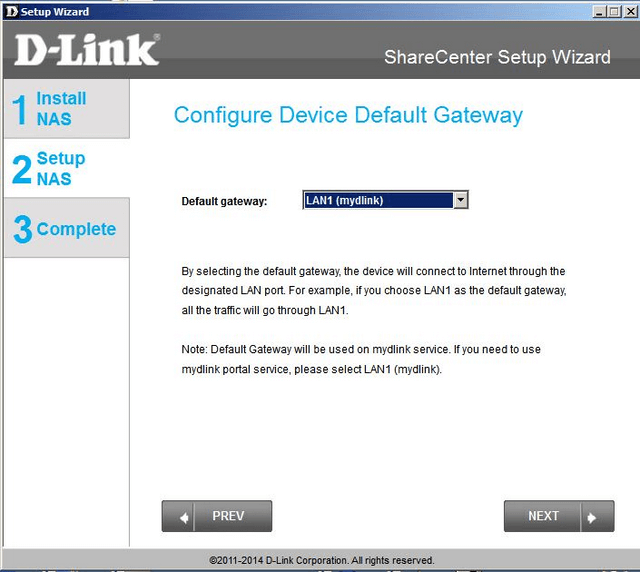The image size is (640, 572).
Task: Click the 'Note: Default Gateway will be used' paragraph
Action: [361, 359]
